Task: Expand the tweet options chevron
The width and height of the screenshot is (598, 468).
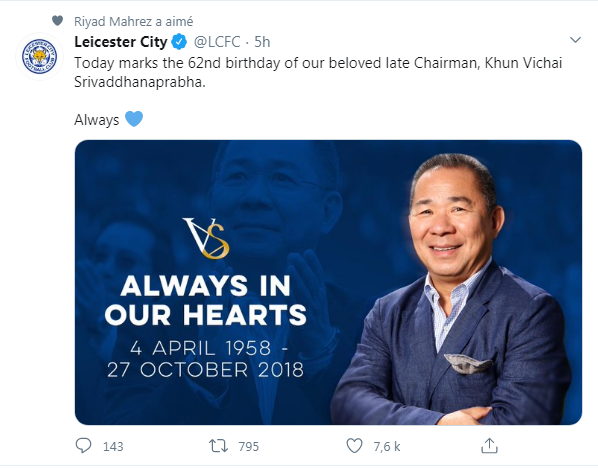Action: [x=575, y=40]
